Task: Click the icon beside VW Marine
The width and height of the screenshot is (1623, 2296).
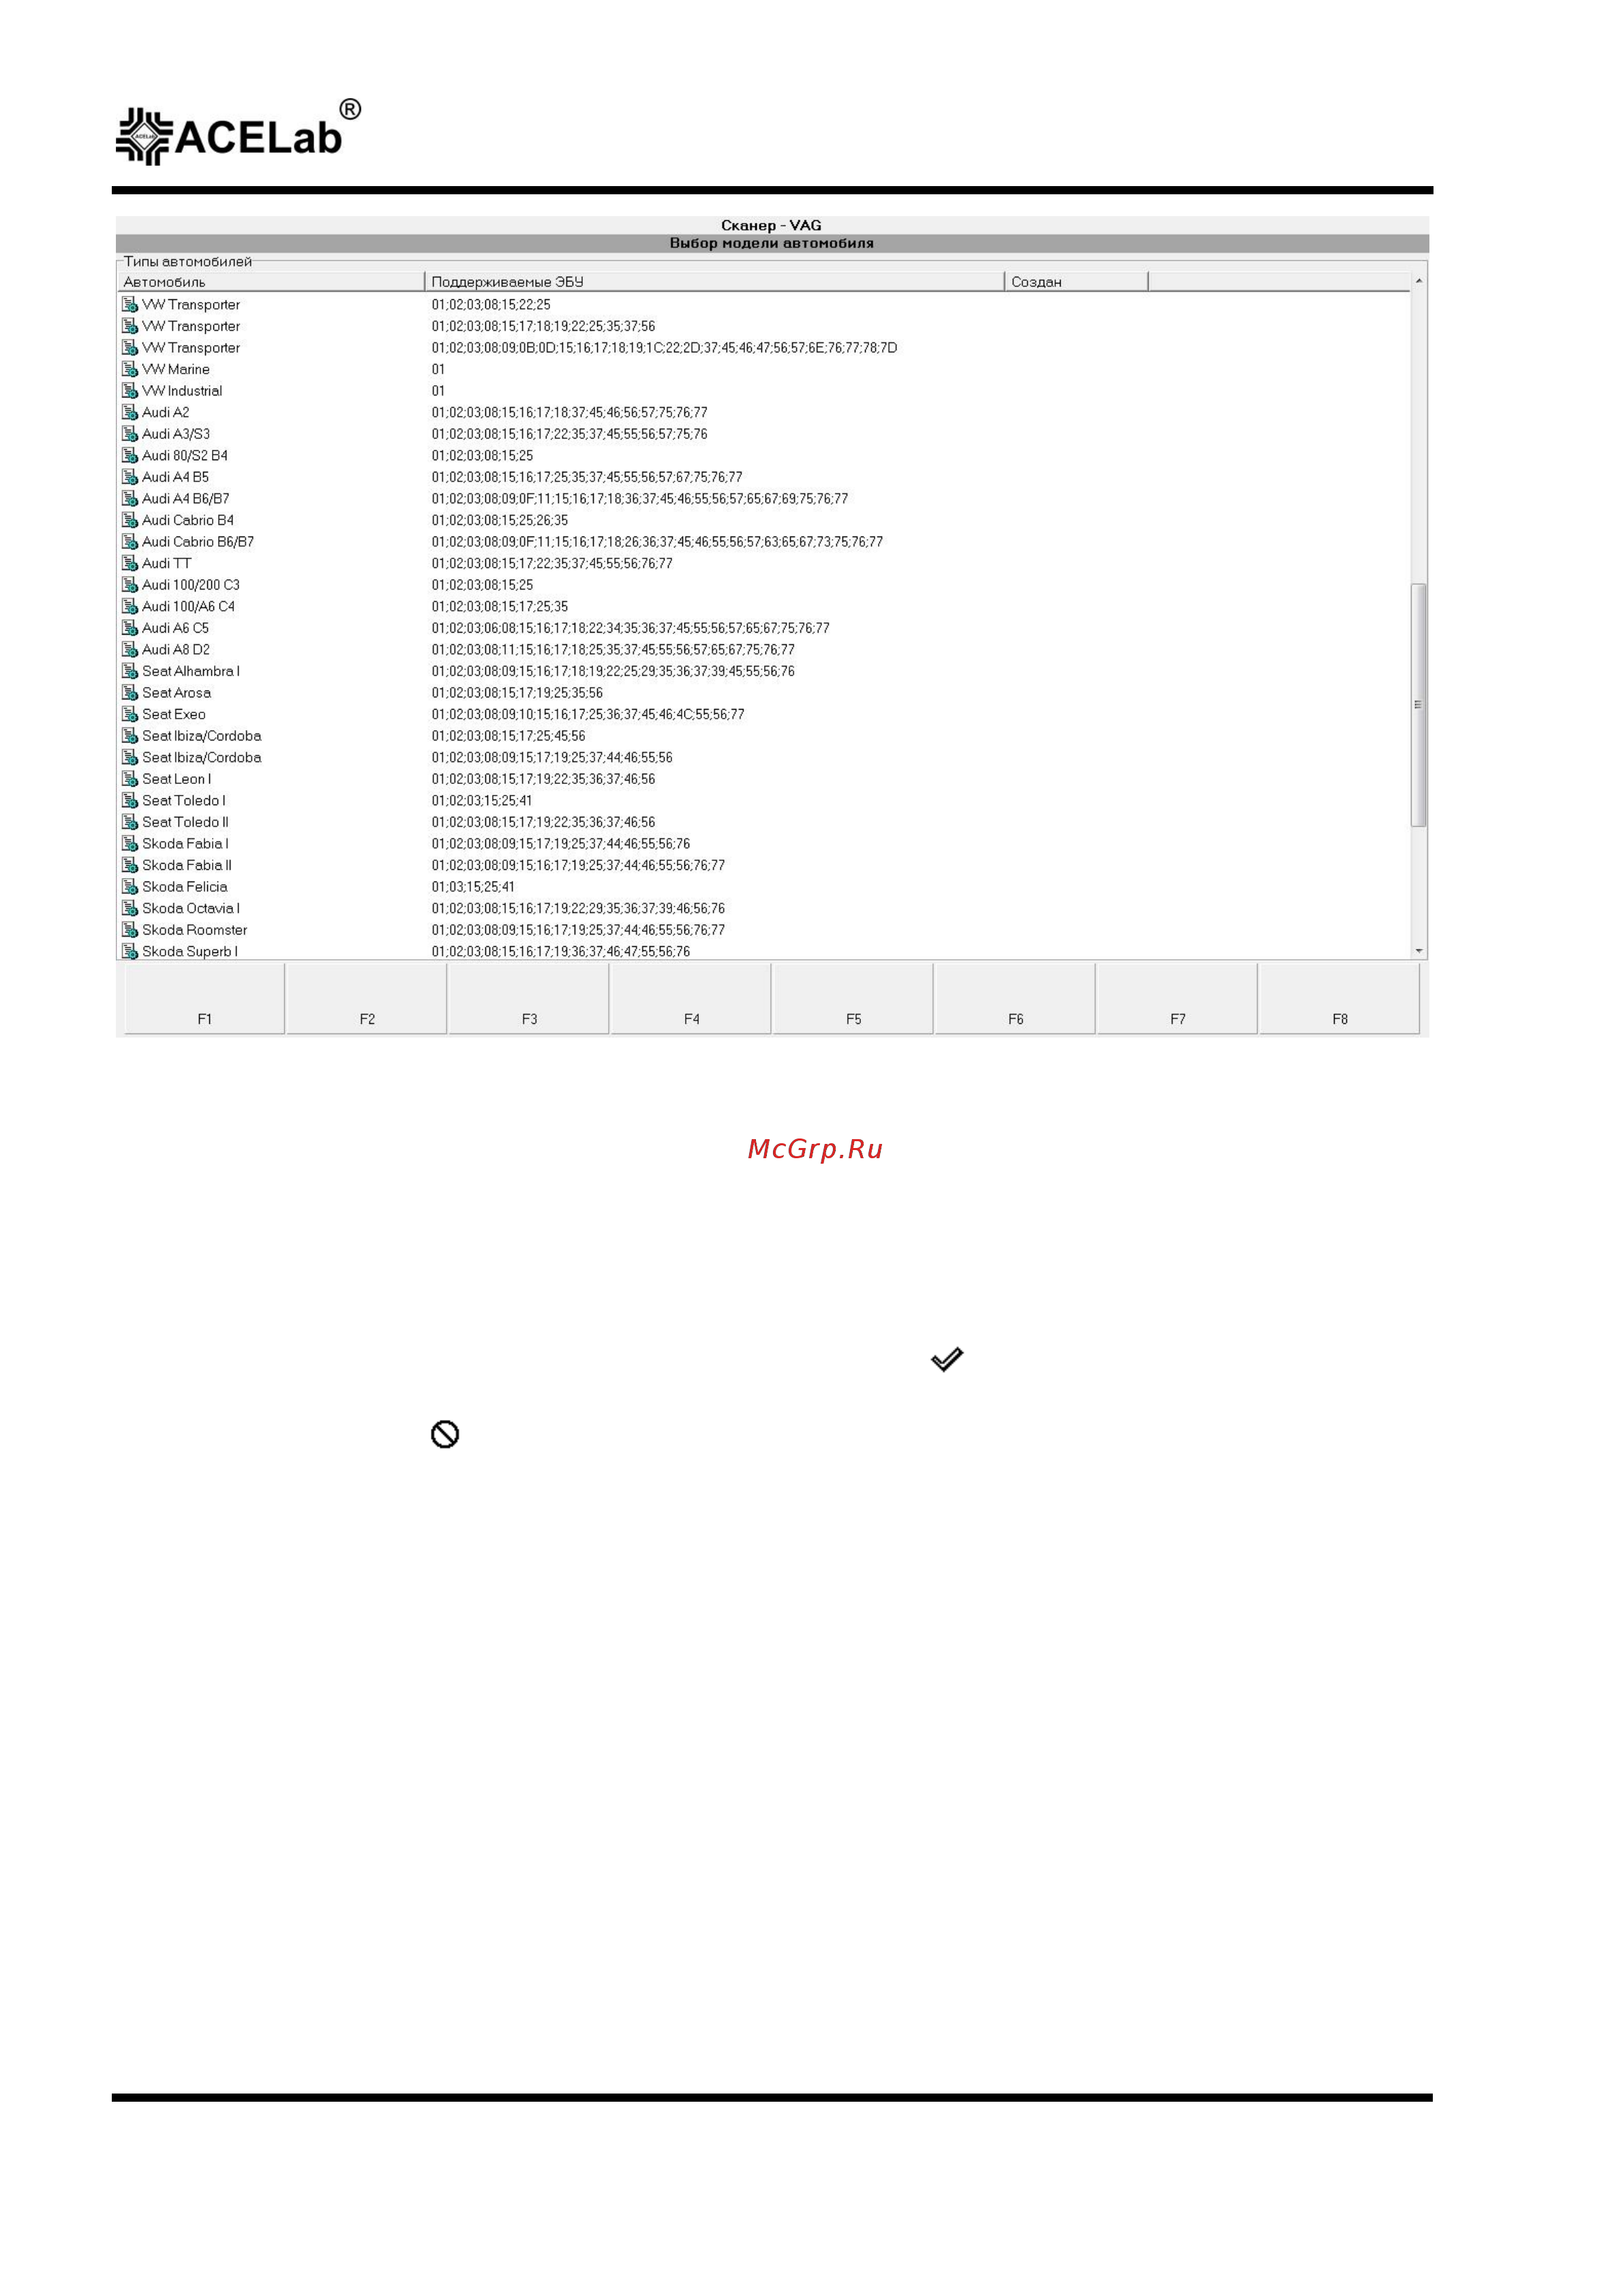Action: point(130,369)
